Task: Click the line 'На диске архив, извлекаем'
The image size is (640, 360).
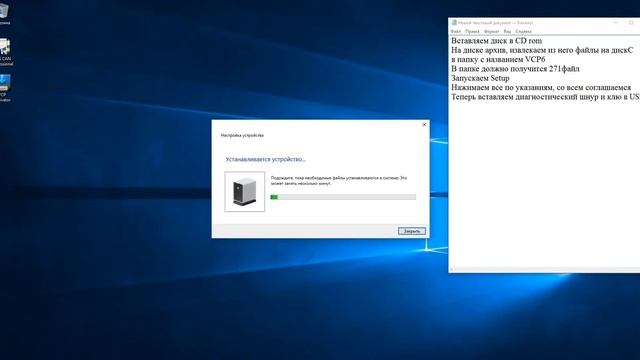Action: click(x=542, y=50)
